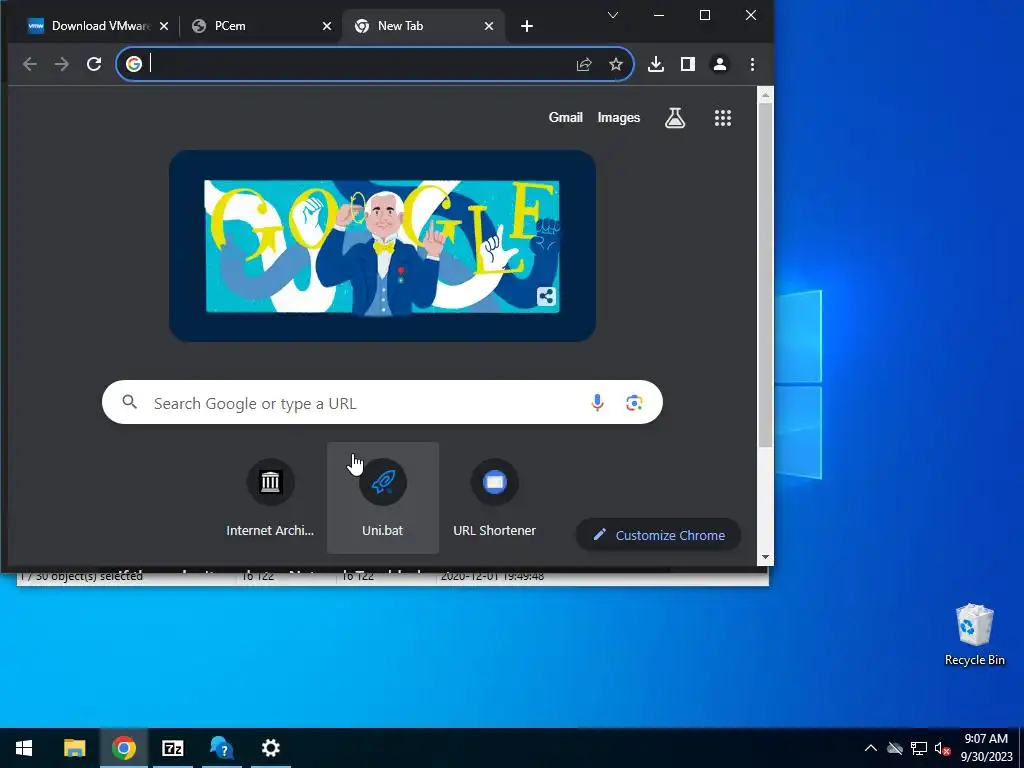Open the Windows Start menu
Screen dimensions: 1024x768
click(24, 748)
